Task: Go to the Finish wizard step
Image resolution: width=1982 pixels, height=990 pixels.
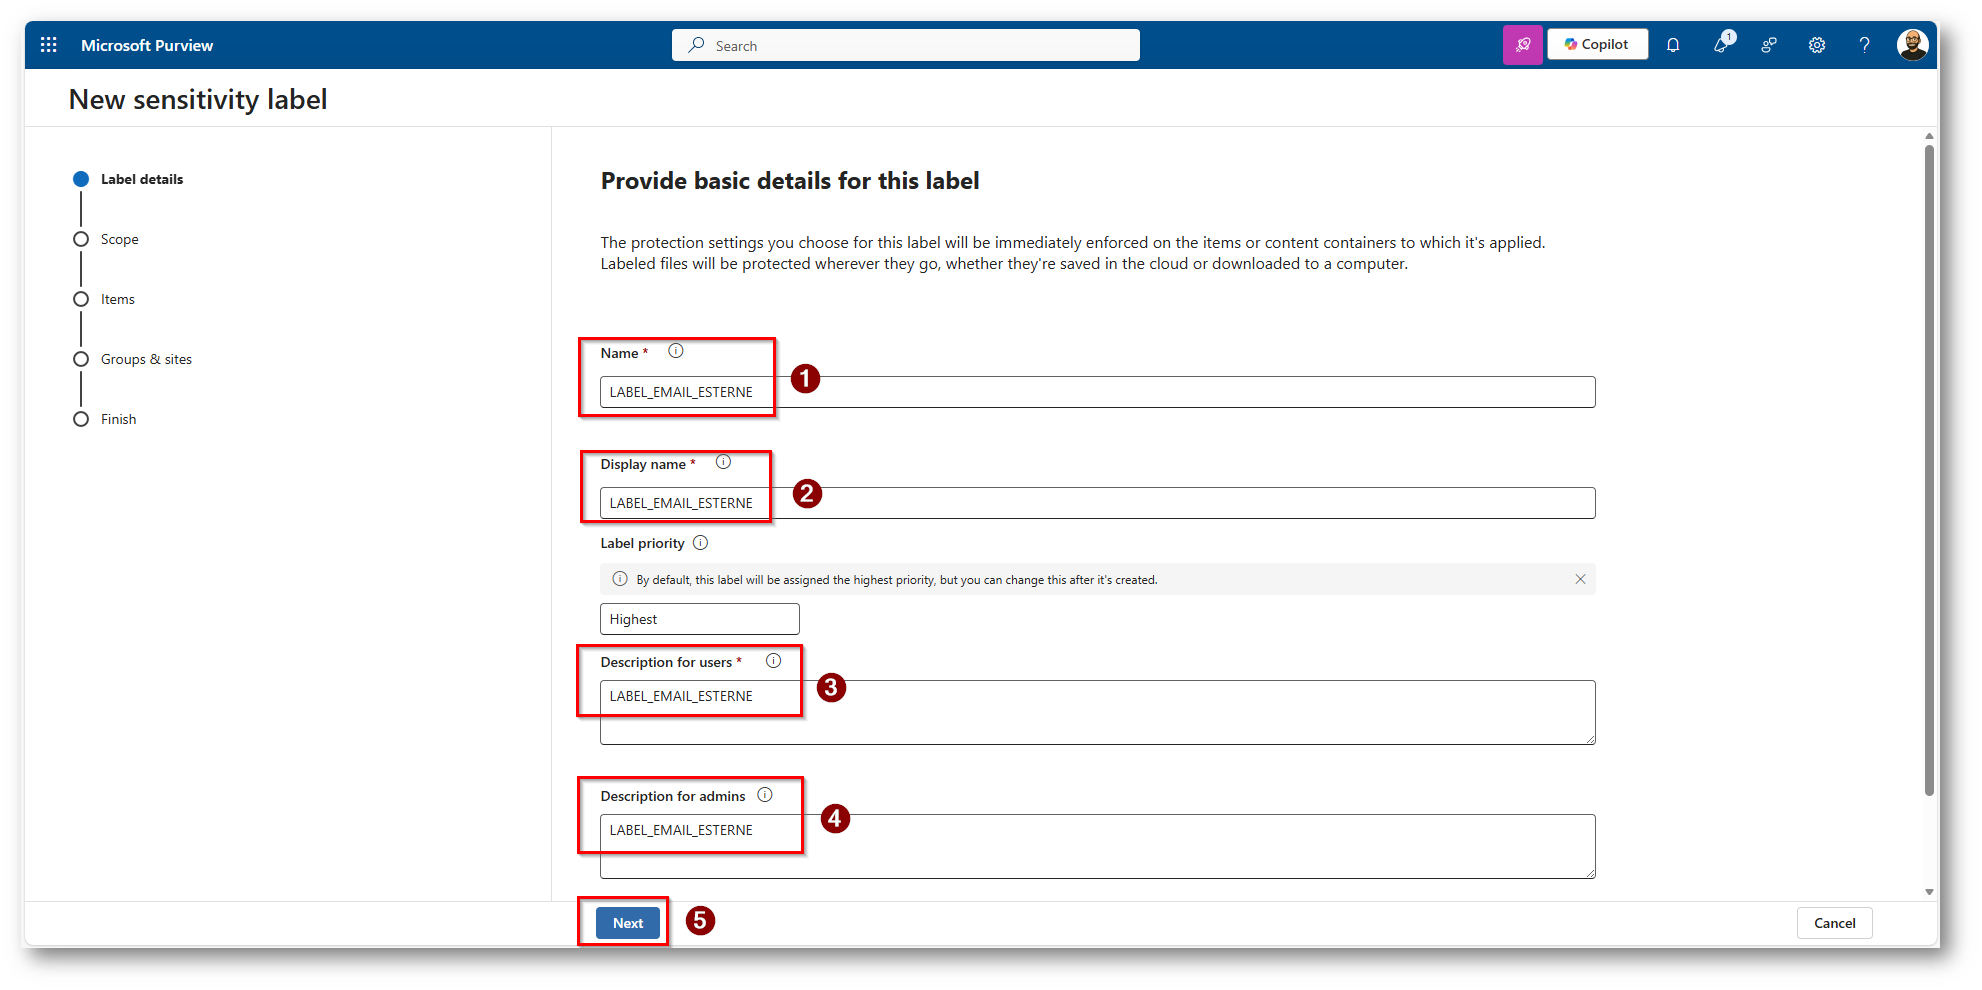Action: [105, 419]
